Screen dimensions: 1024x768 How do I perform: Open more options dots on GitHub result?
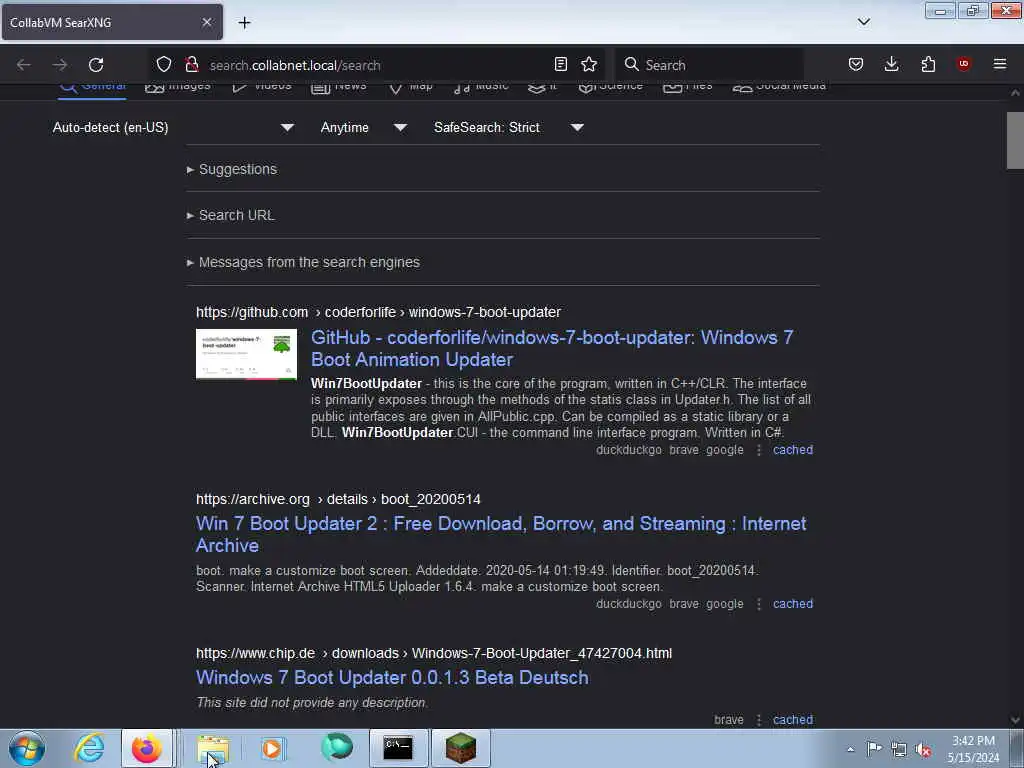[x=759, y=450]
